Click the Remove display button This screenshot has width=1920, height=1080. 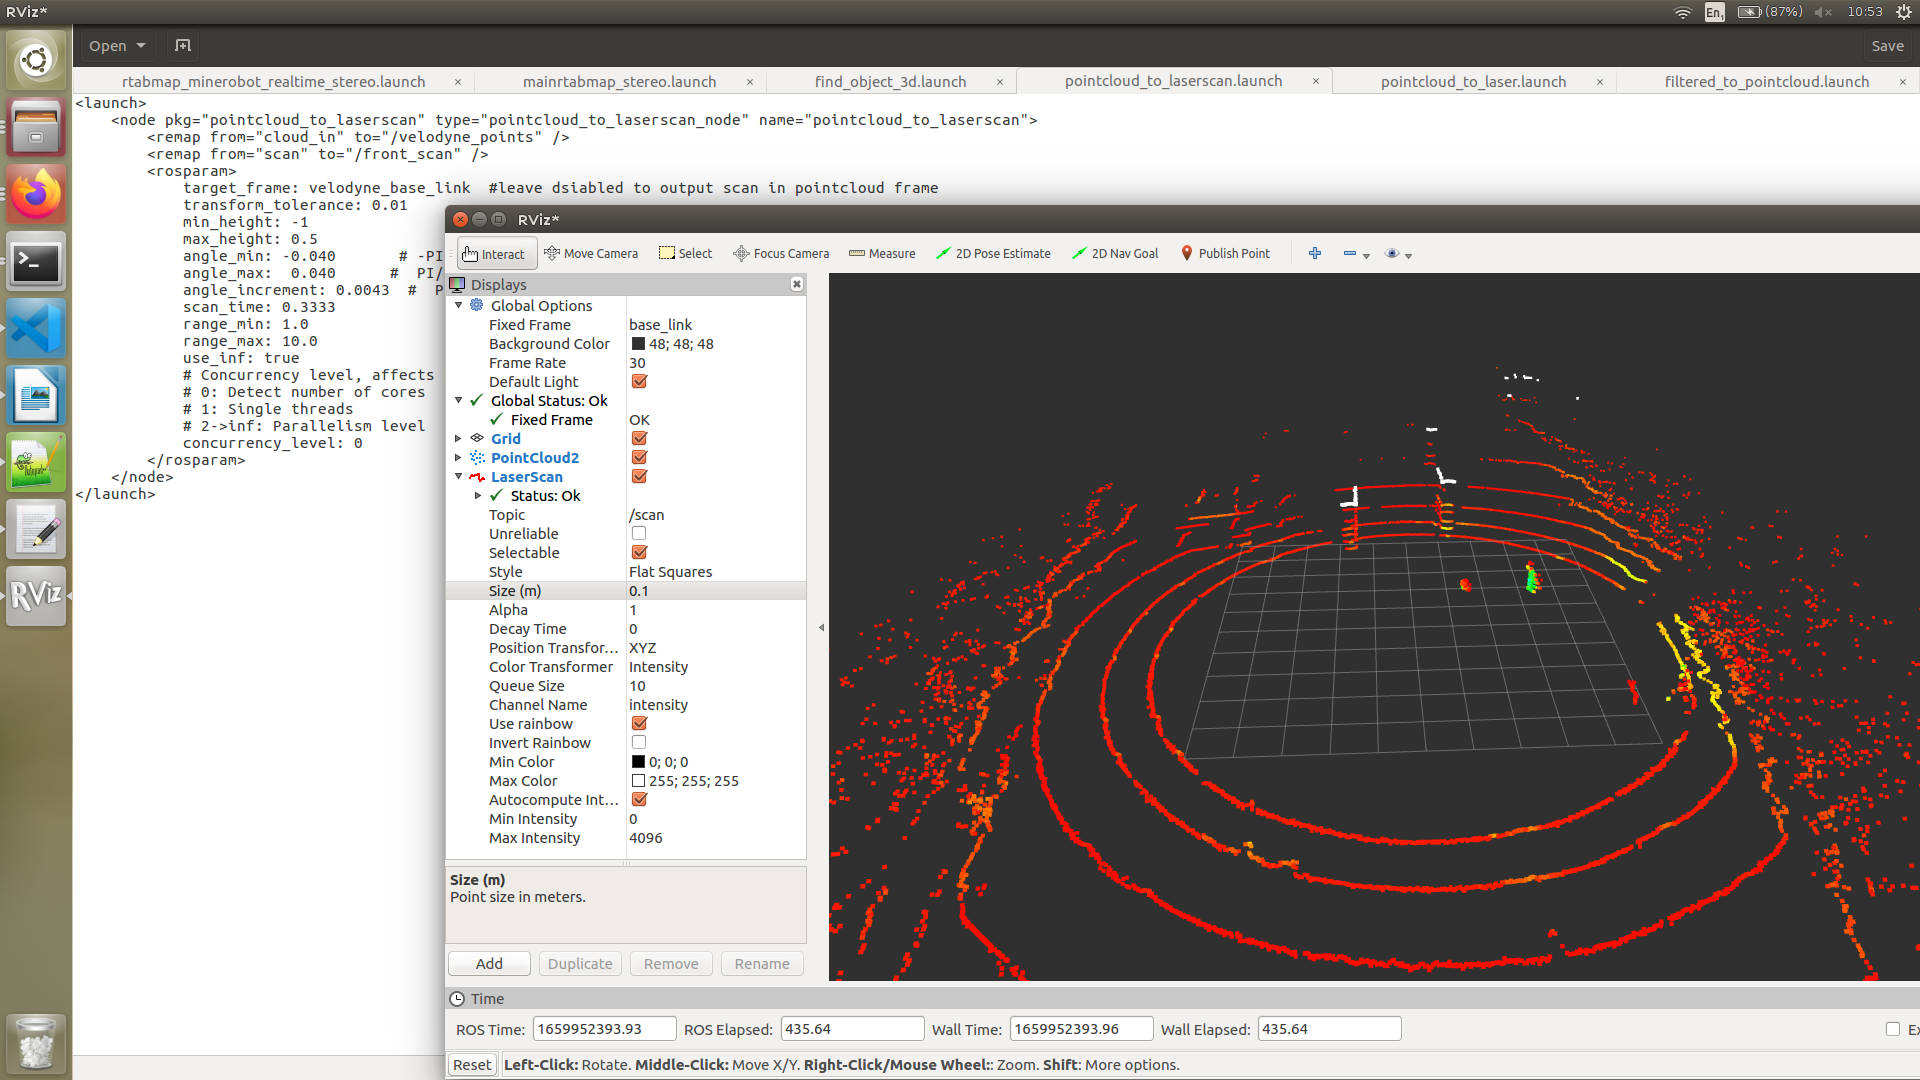671,963
